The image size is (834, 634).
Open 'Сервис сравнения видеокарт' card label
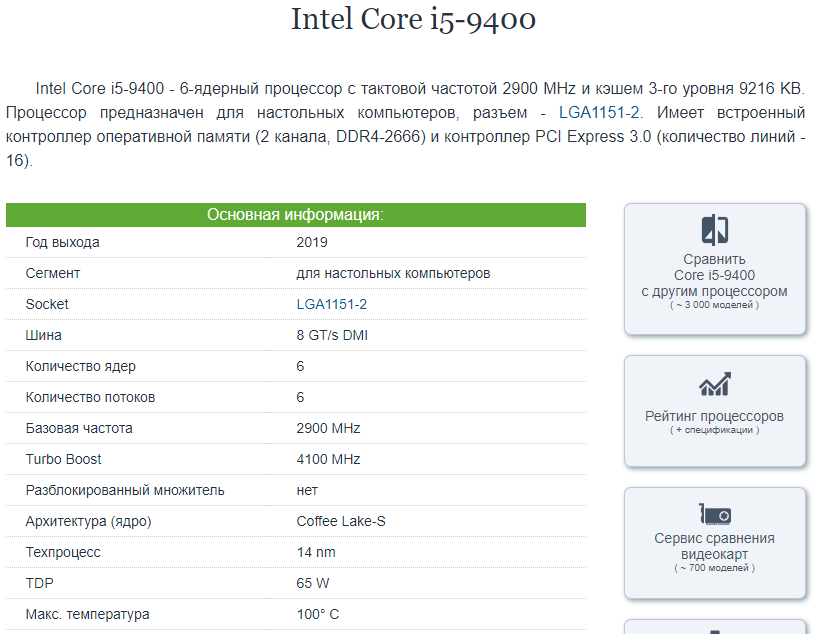click(714, 546)
